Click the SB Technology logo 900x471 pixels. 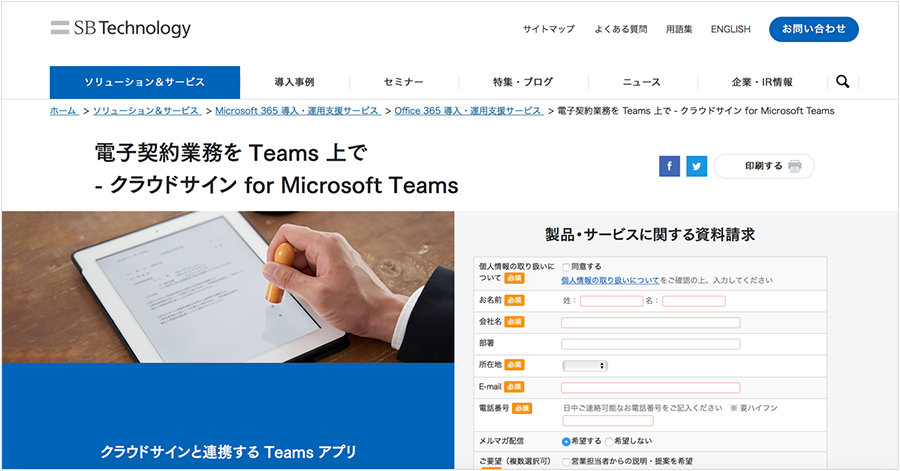coord(121,28)
